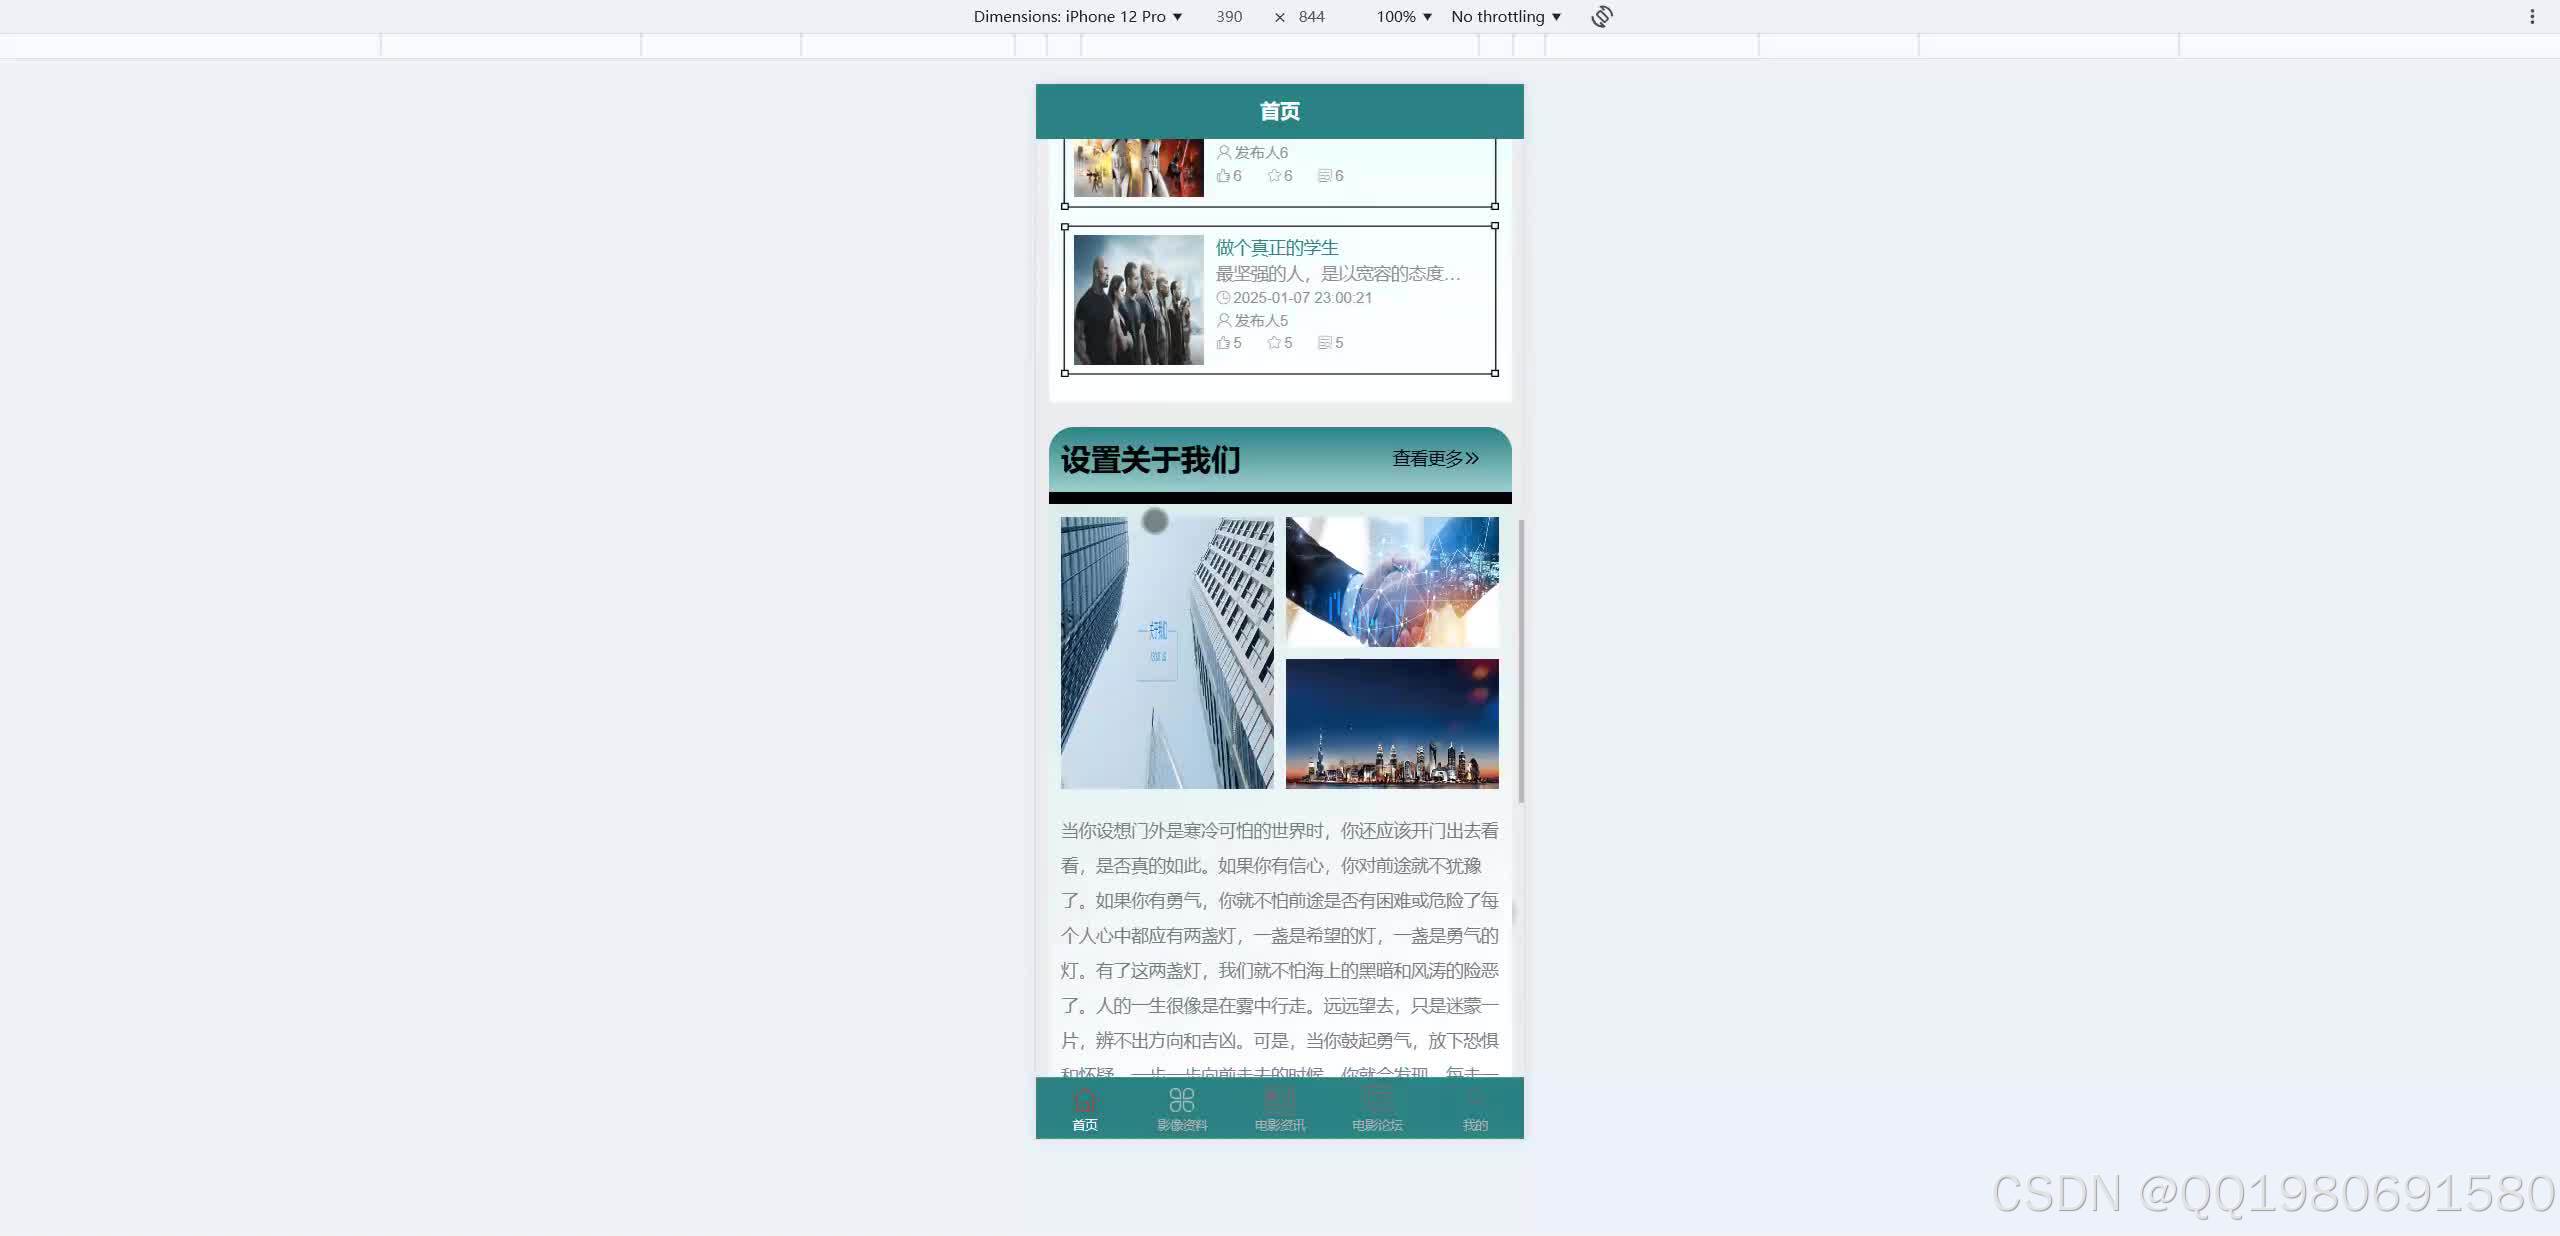Click the comment icon showing count 5
The width and height of the screenshot is (2560, 1236).
pyautogui.click(x=1325, y=342)
